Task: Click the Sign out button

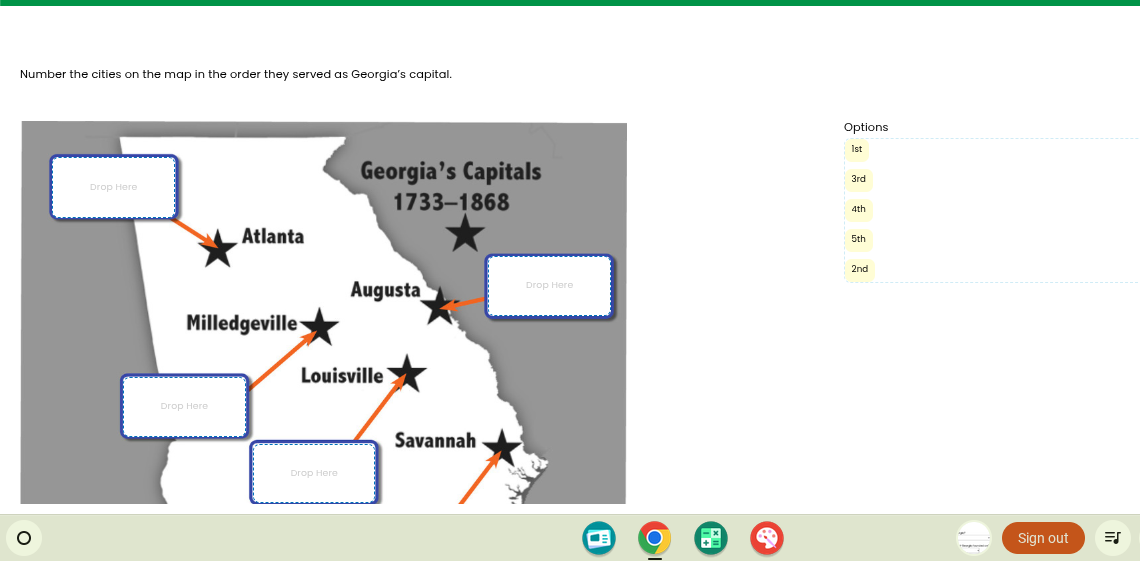Action: coord(1043,538)
